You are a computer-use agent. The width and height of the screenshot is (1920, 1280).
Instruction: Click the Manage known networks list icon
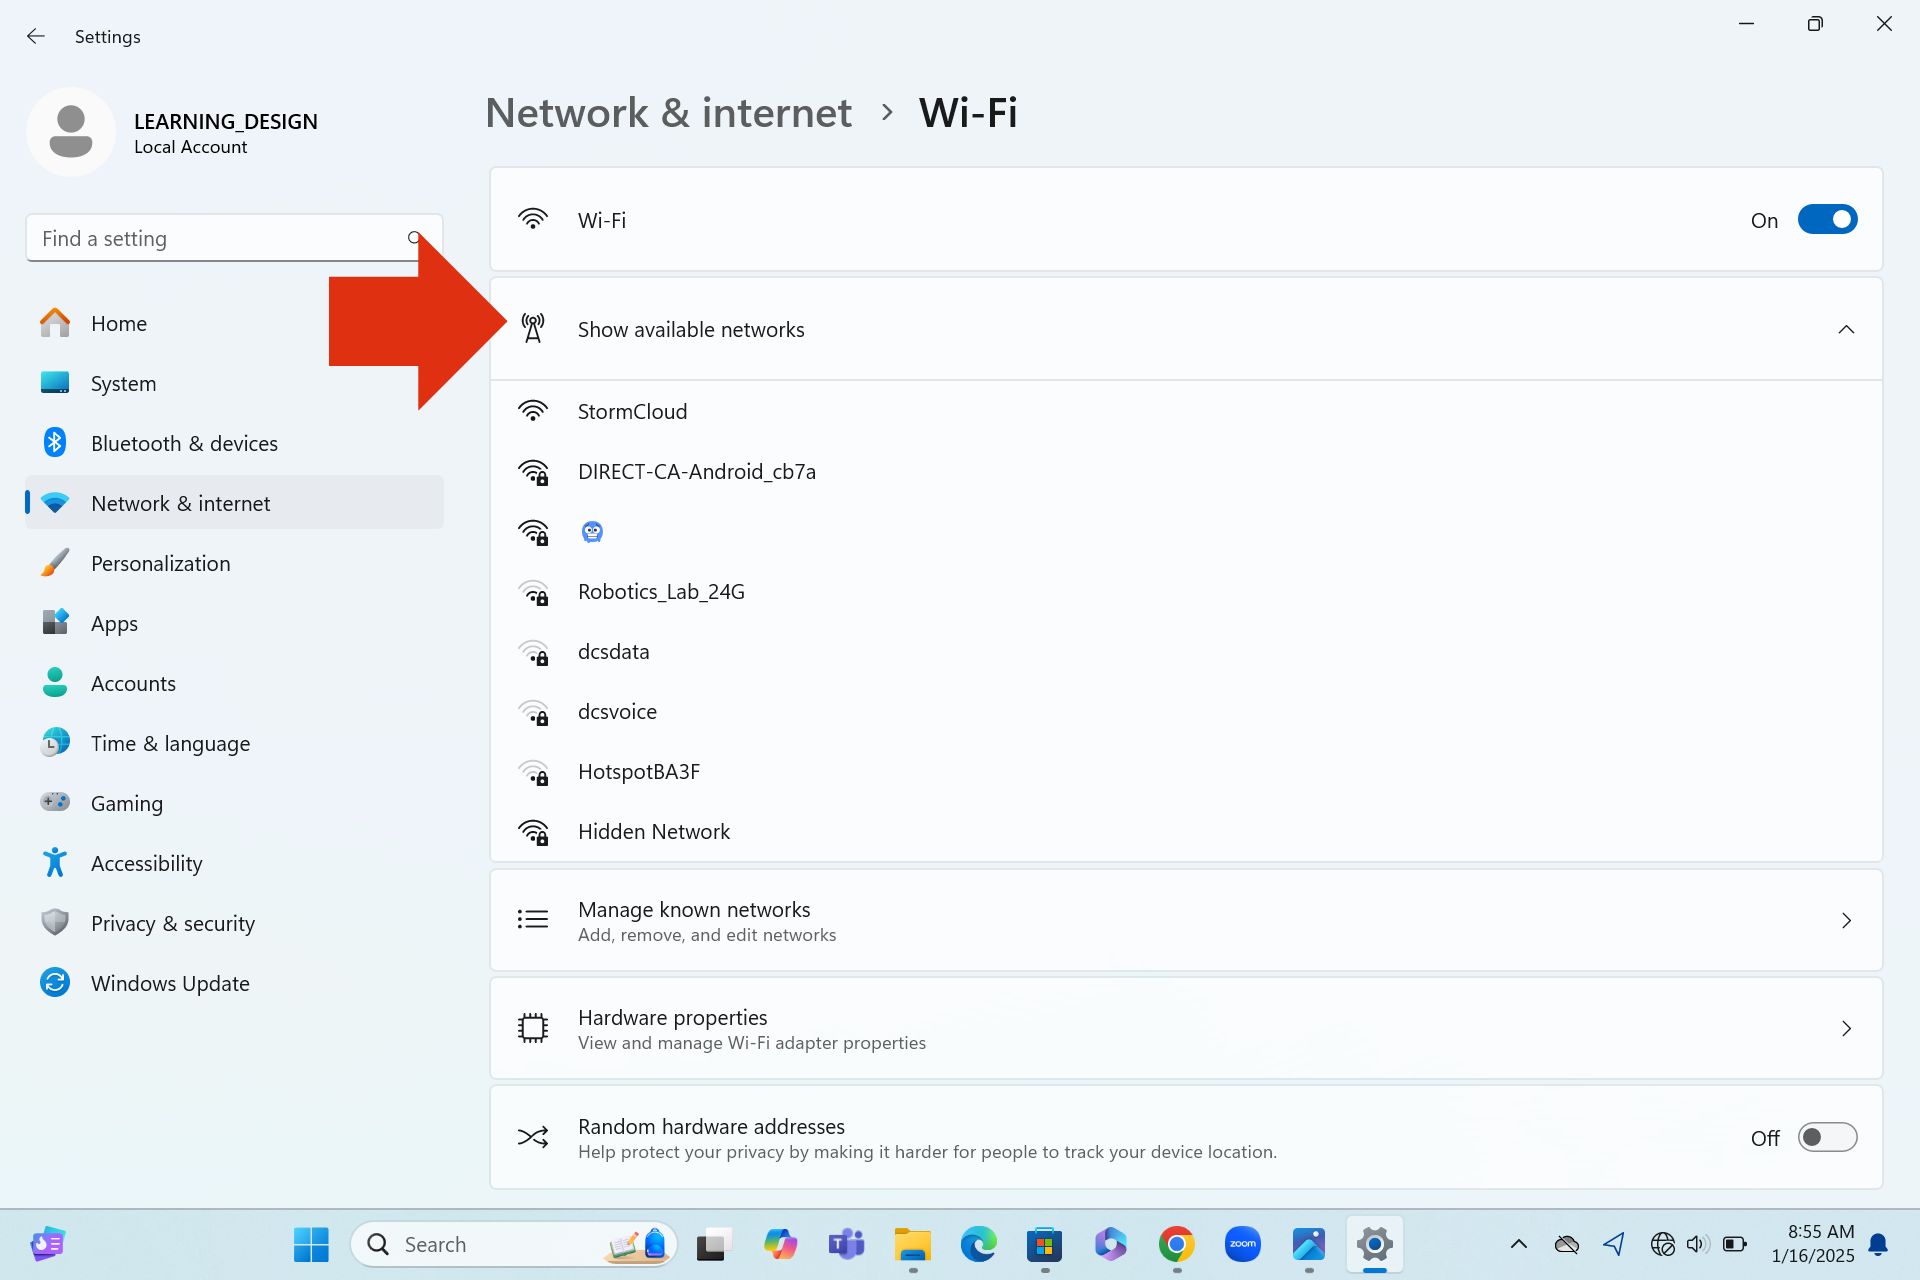point(533,919)
